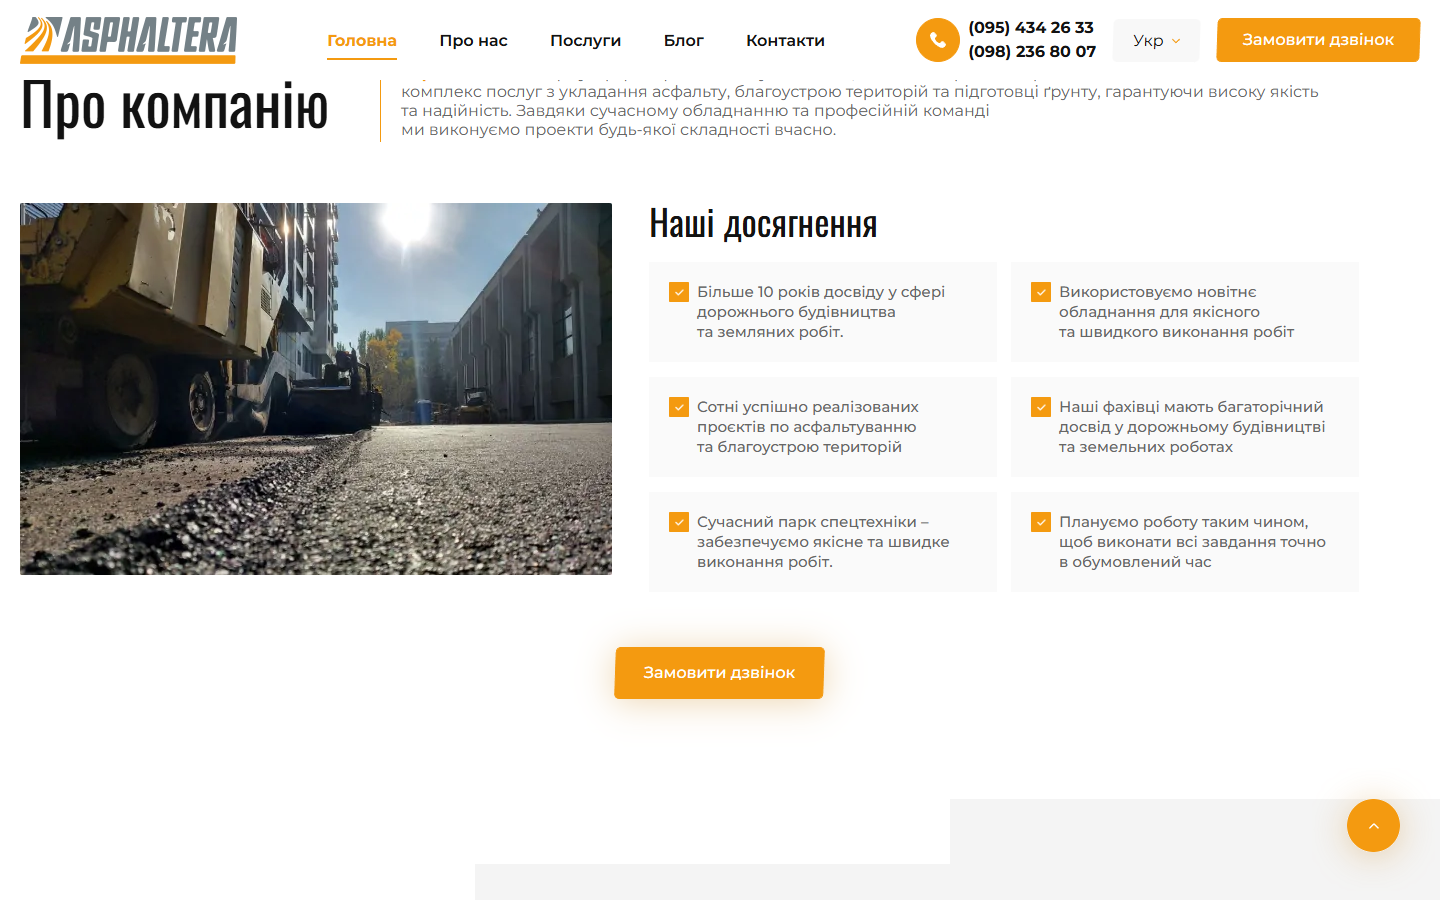The height and width of the screenshot is (900, 1440).
Task: Call phone number (095) 434 26 33
Action: 1031,28
